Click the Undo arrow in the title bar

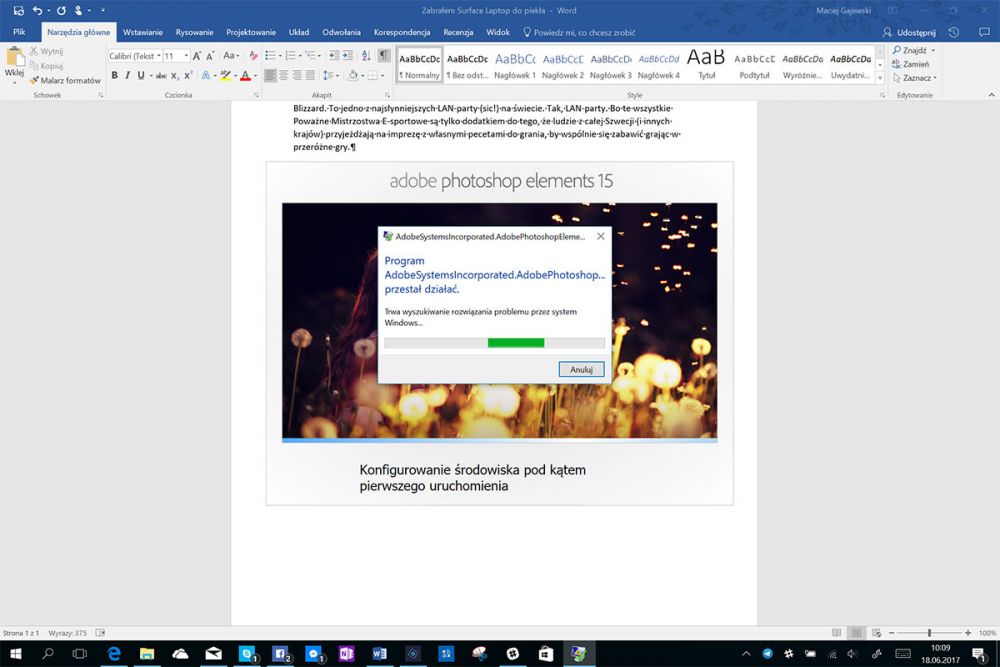pyautogui.click(x=38, y=10)
